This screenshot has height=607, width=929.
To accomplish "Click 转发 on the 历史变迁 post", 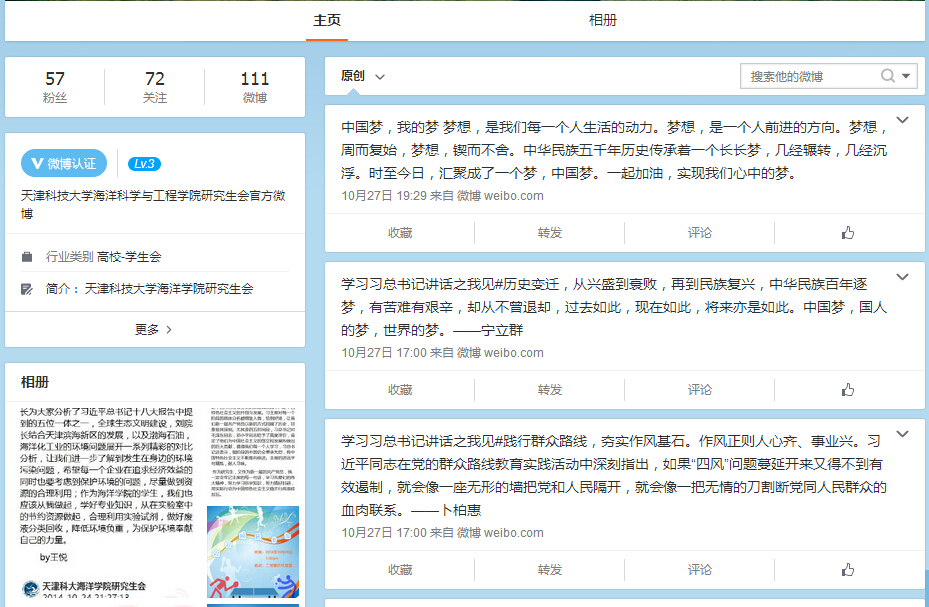I will click(550, 390).
